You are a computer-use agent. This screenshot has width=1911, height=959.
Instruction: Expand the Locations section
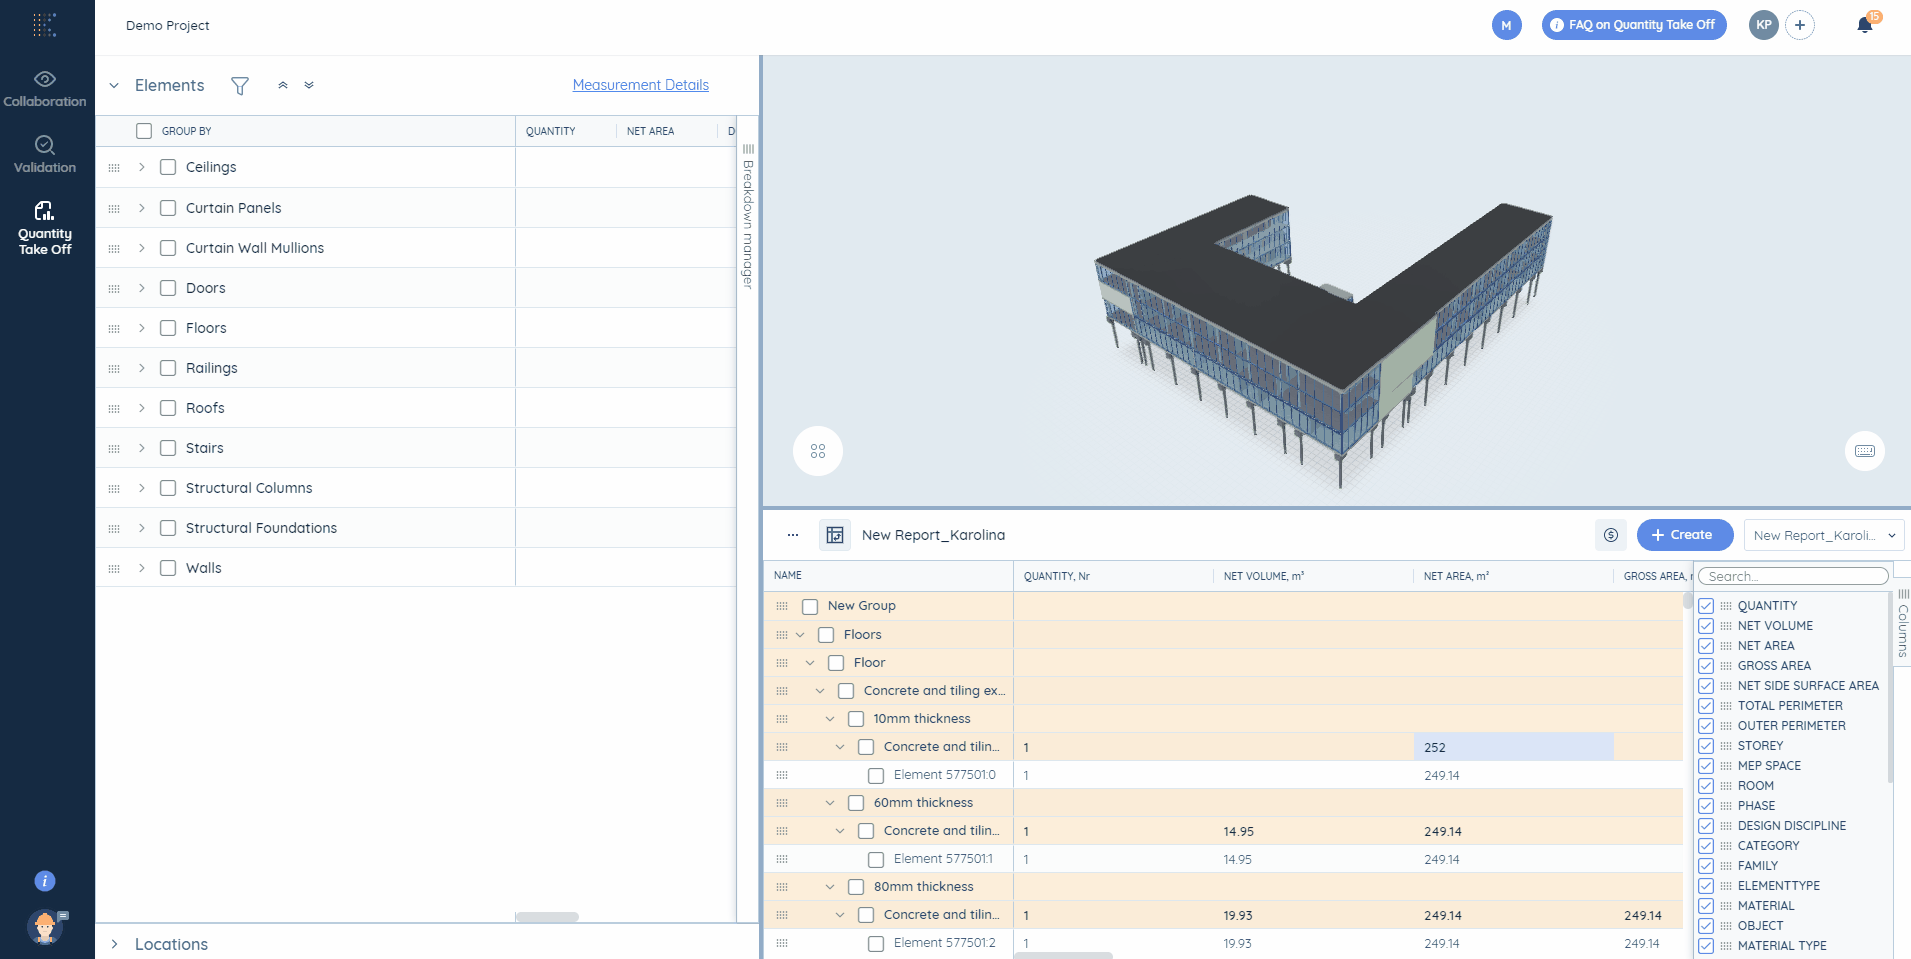tap(114, 944)
